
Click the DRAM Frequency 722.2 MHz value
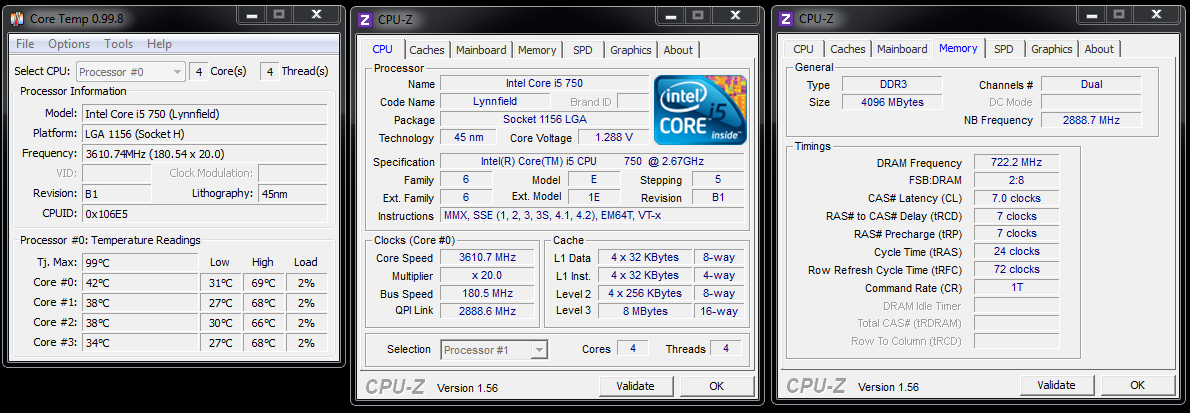pos(1016,162)
